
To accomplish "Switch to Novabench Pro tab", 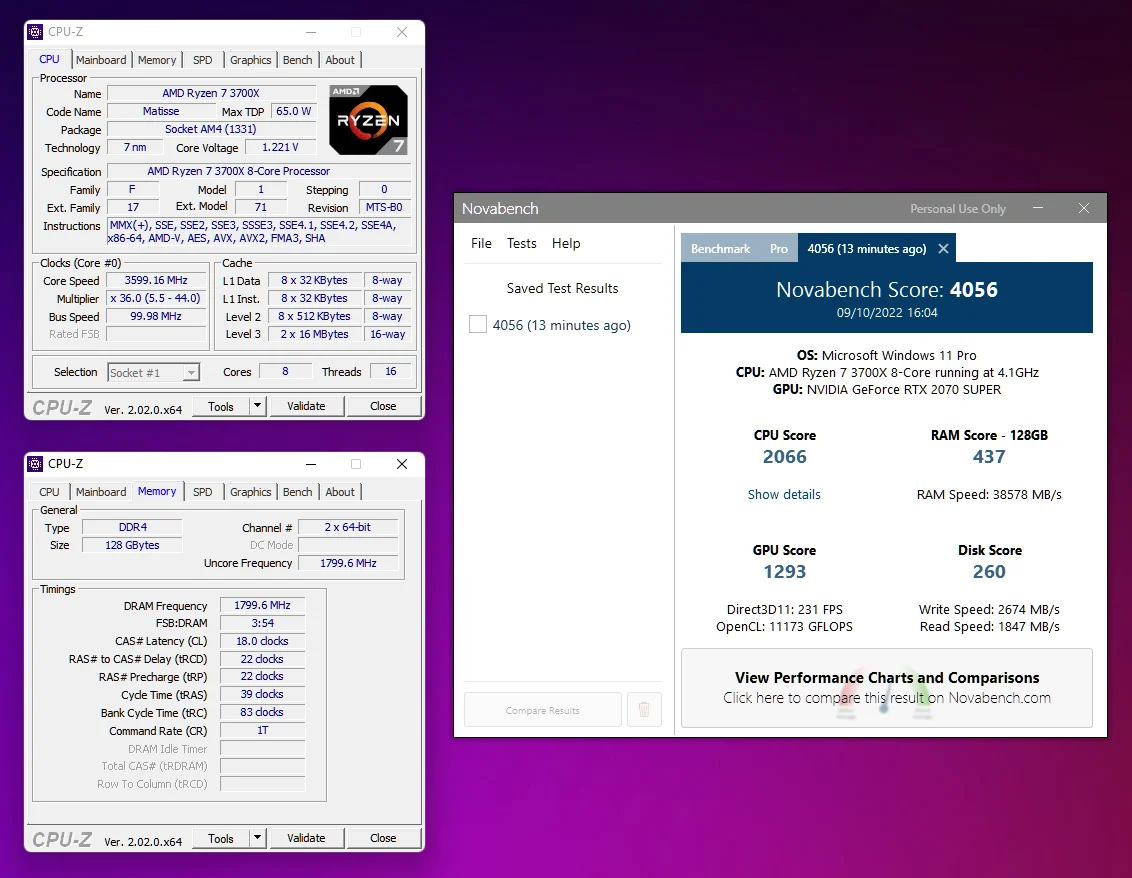I will [x=778, y=248].
